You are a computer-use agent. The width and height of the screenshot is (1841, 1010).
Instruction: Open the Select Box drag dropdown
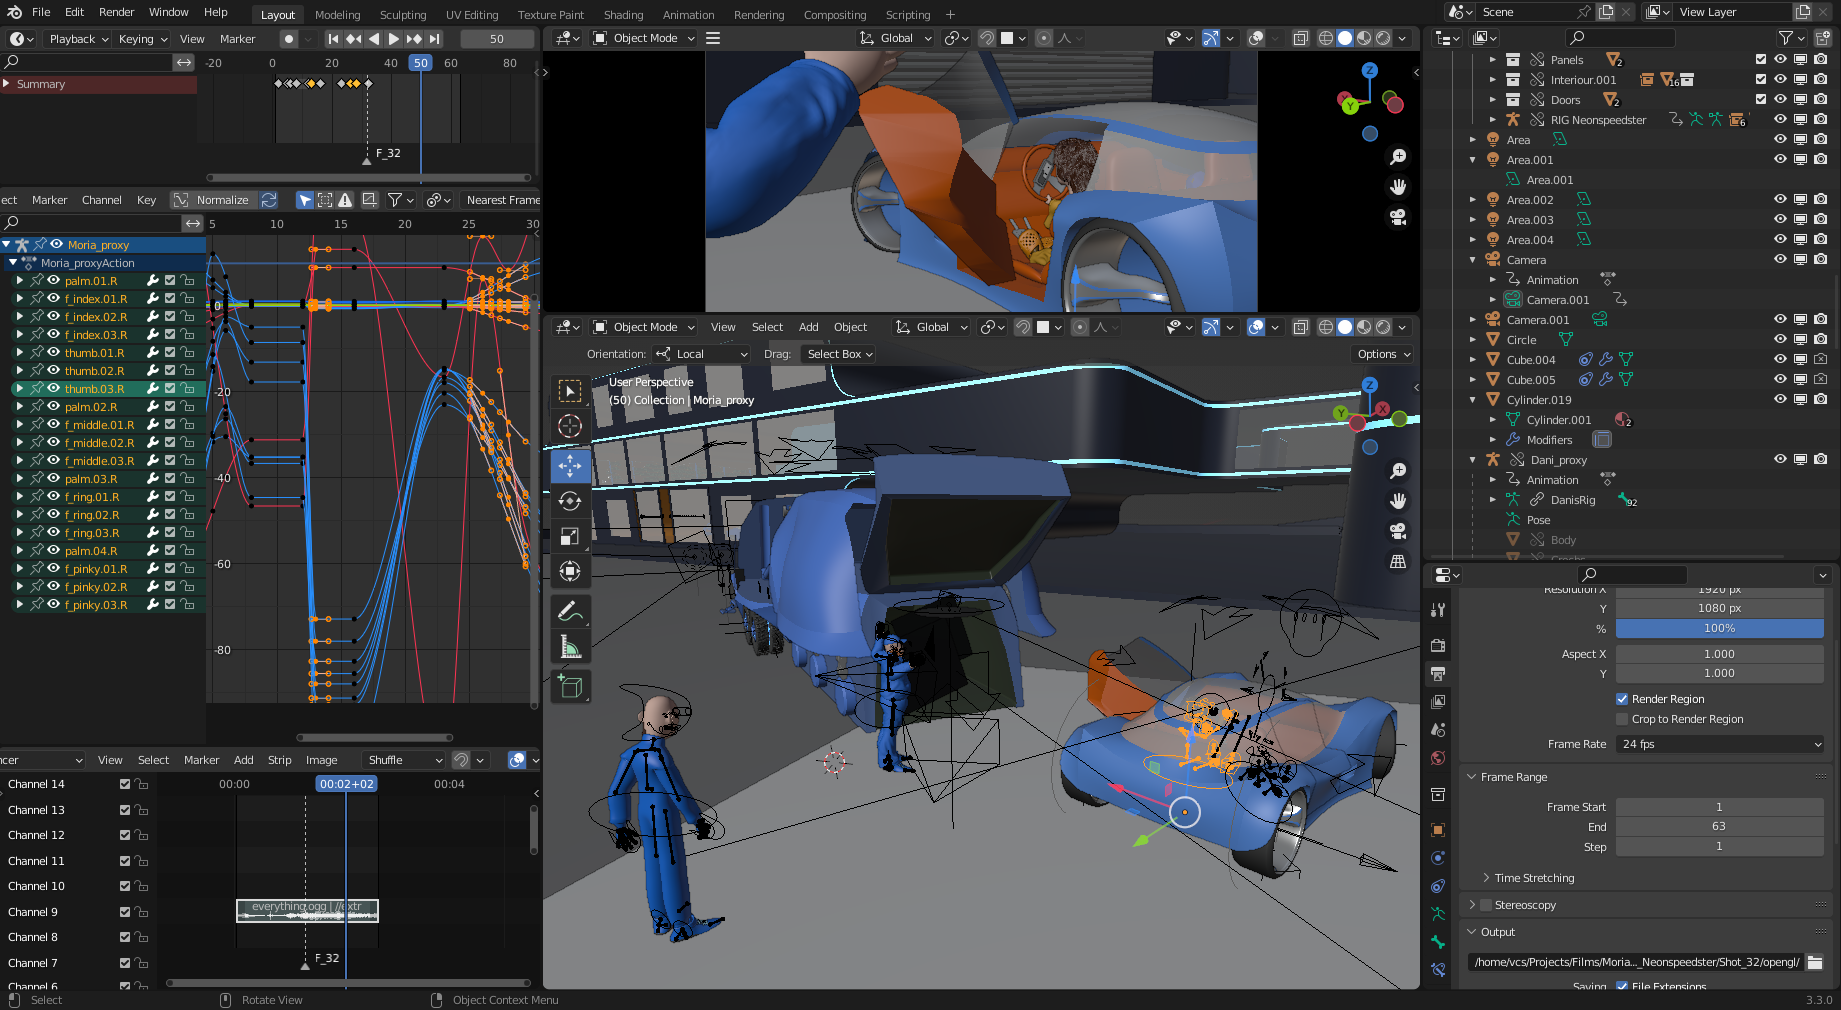click(840, 354)
